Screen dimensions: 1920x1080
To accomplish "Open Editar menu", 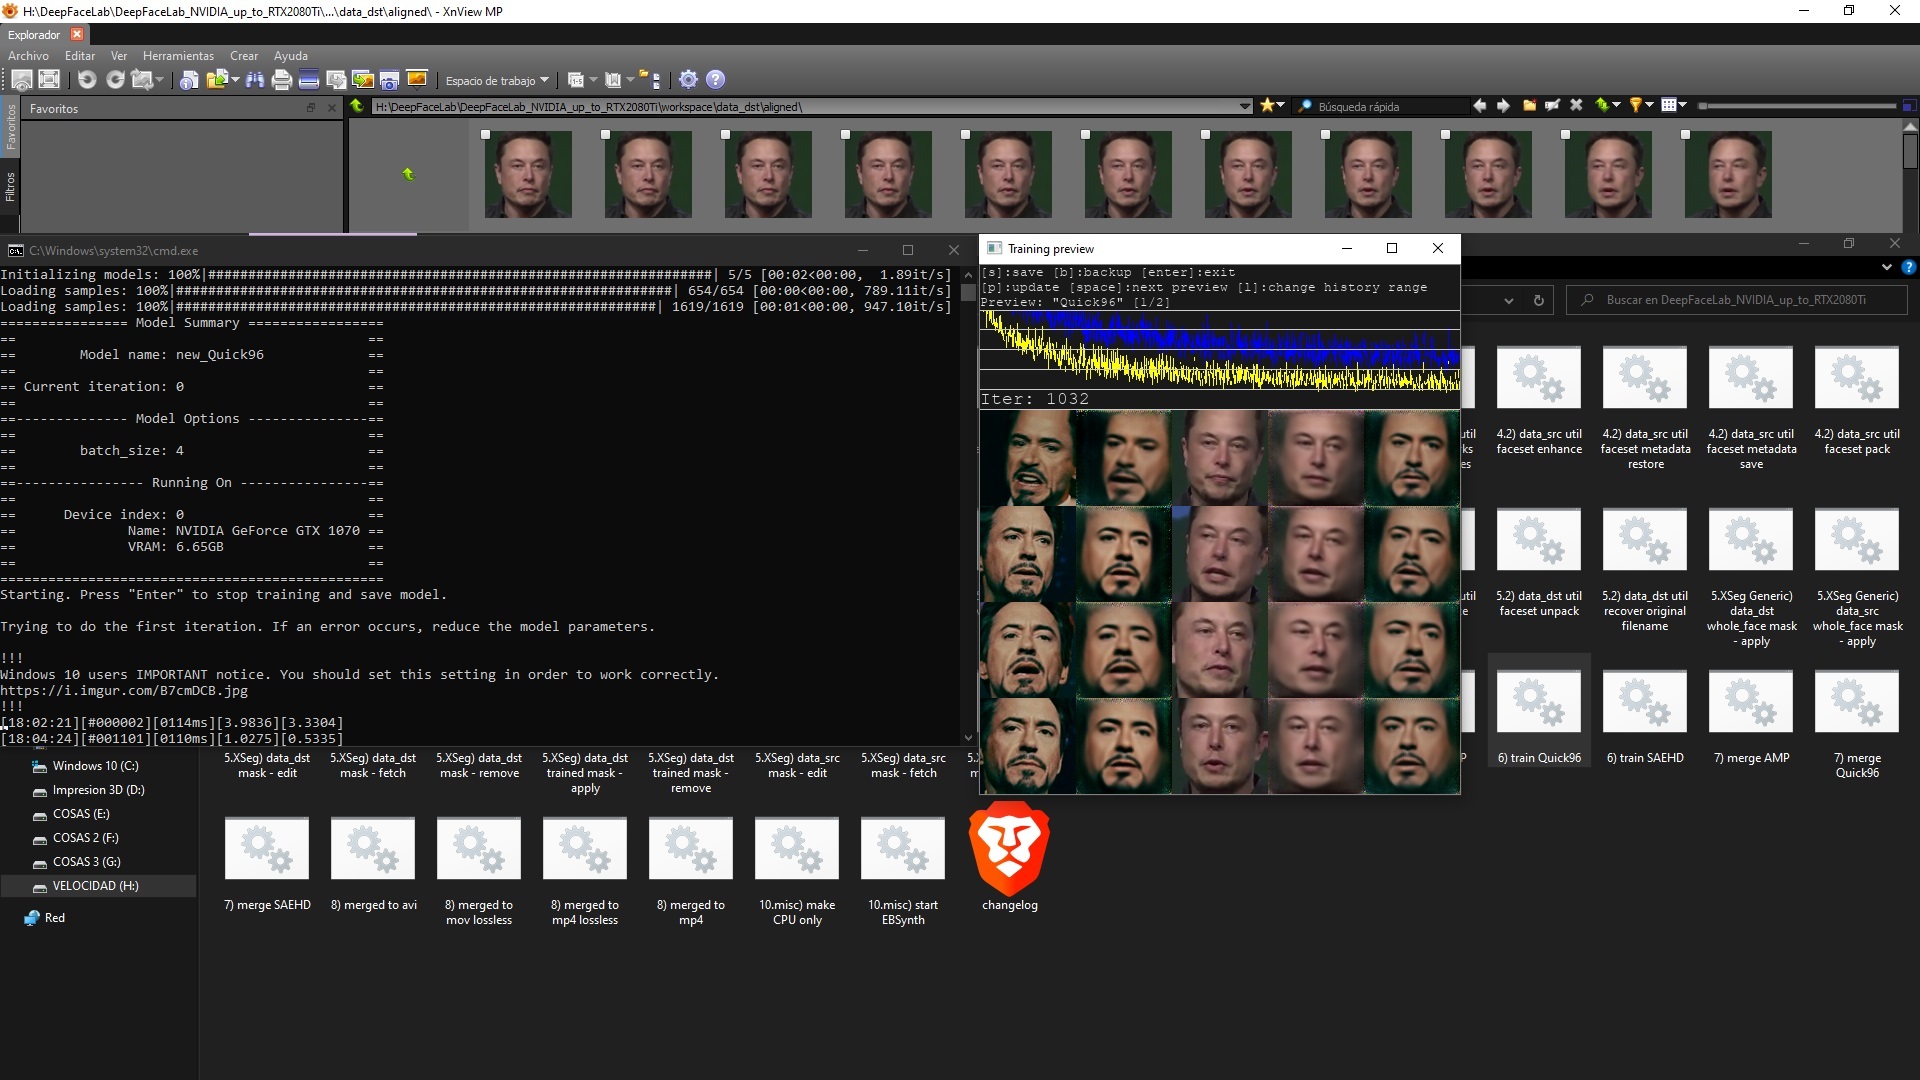I will click(x=80, y=56).
